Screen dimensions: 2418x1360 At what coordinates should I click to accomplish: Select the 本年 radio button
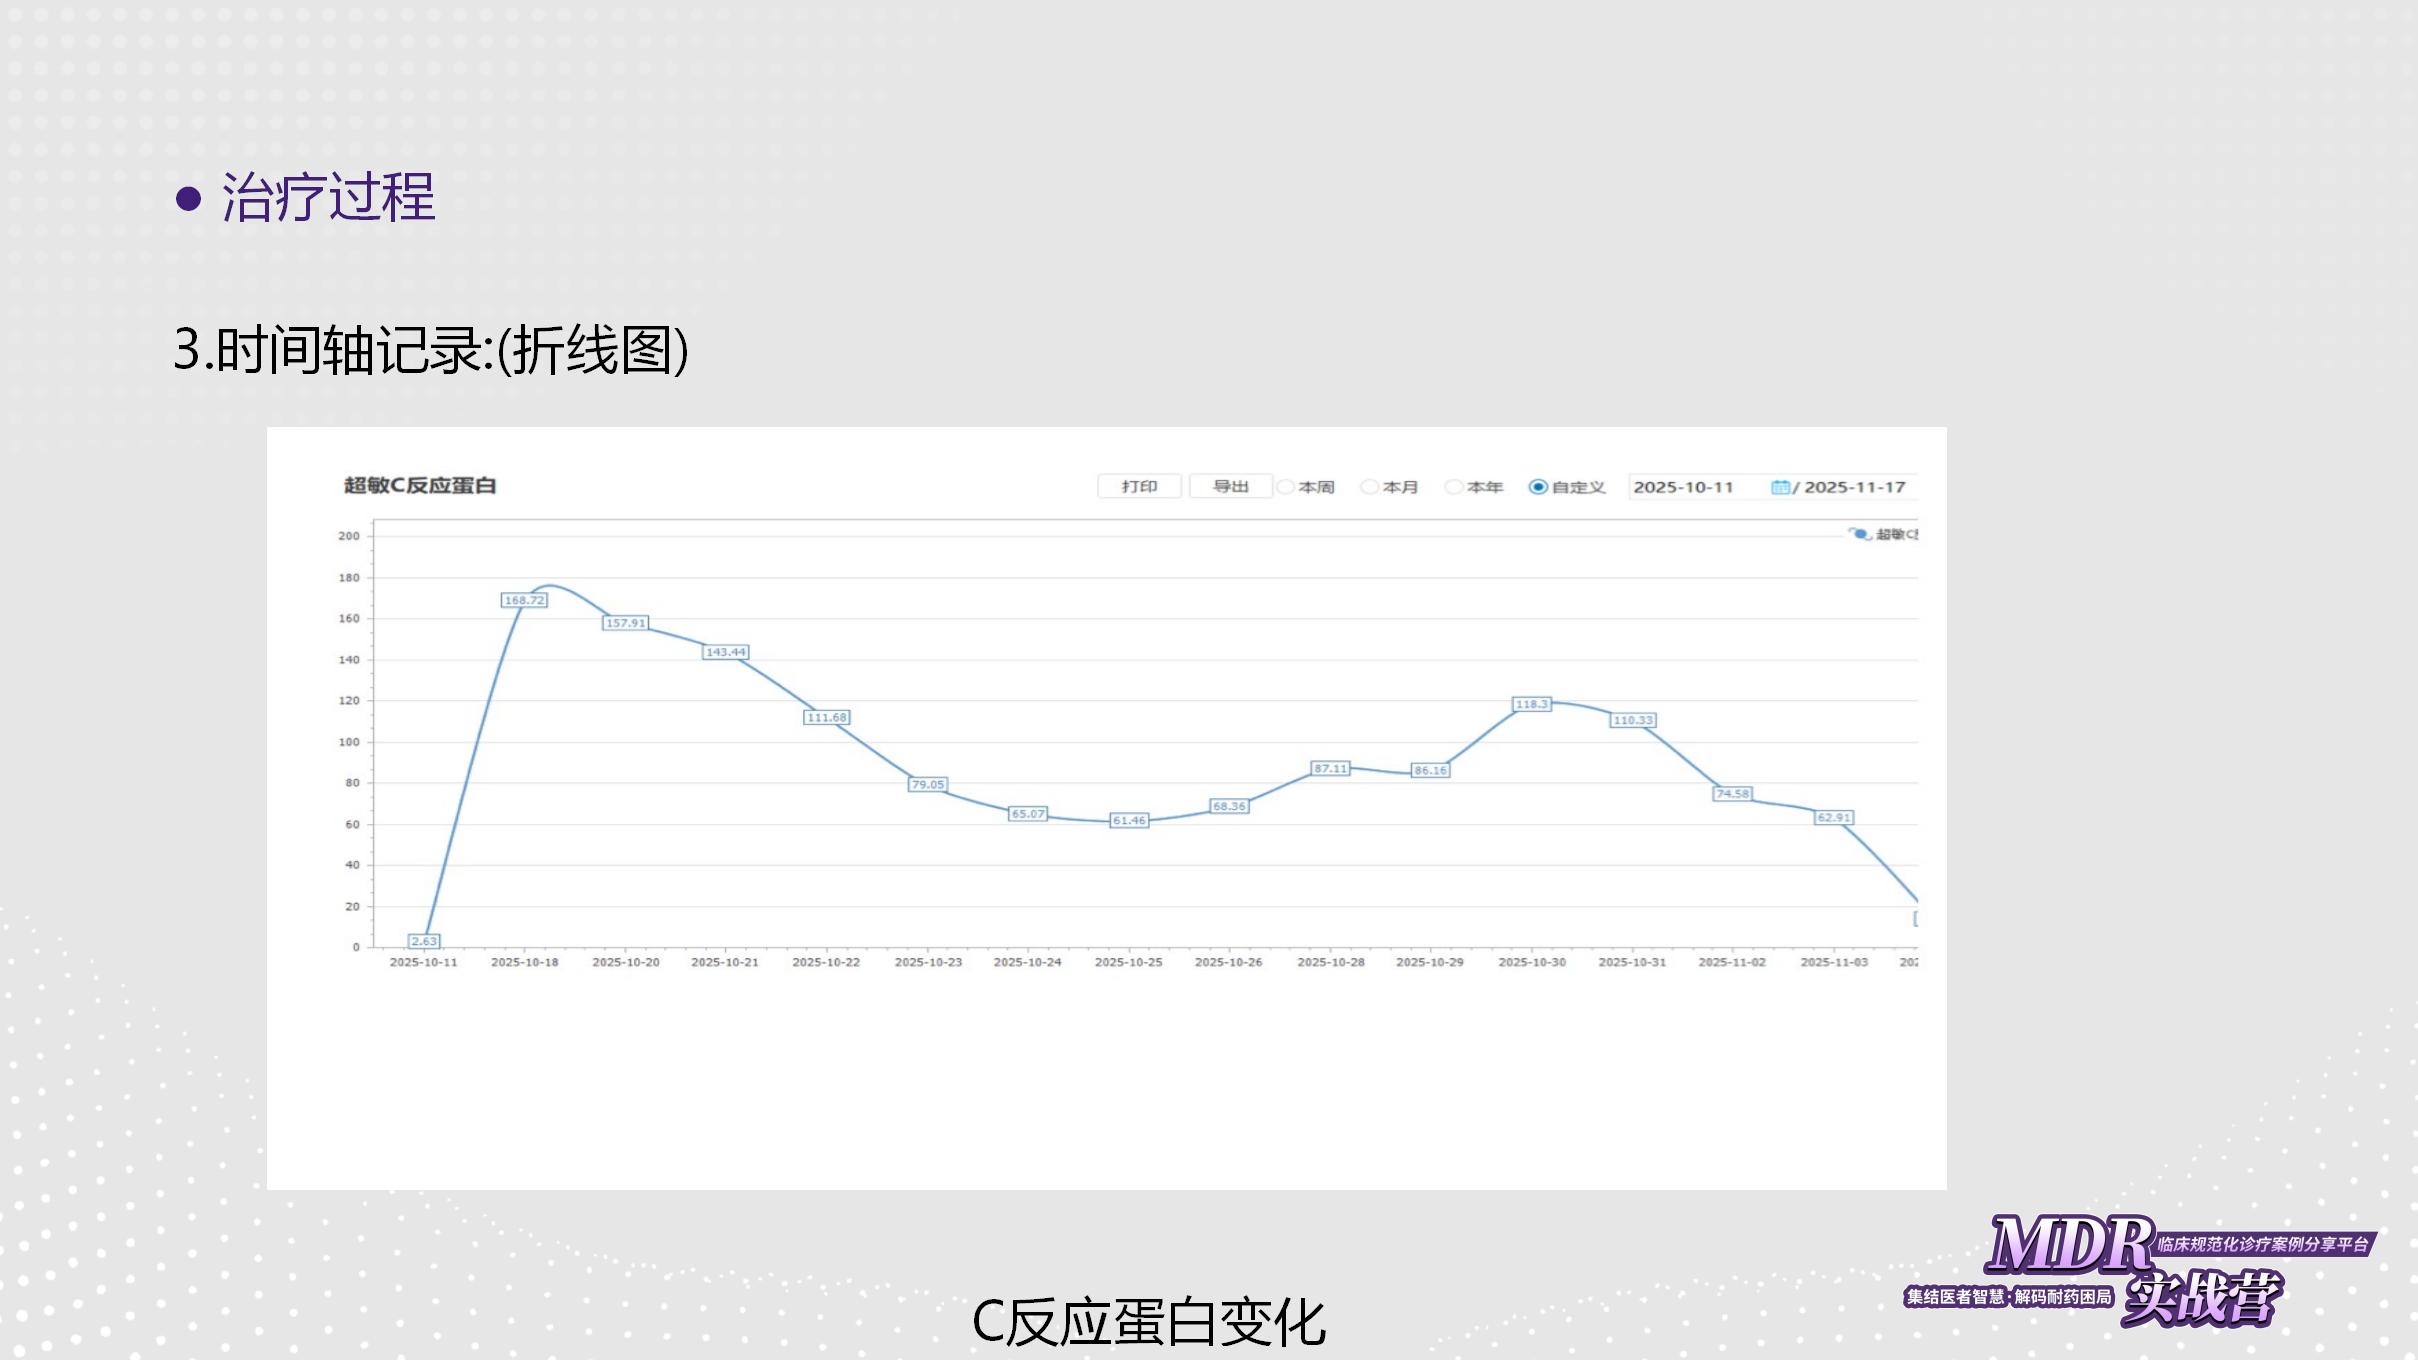coord(1455,487)
